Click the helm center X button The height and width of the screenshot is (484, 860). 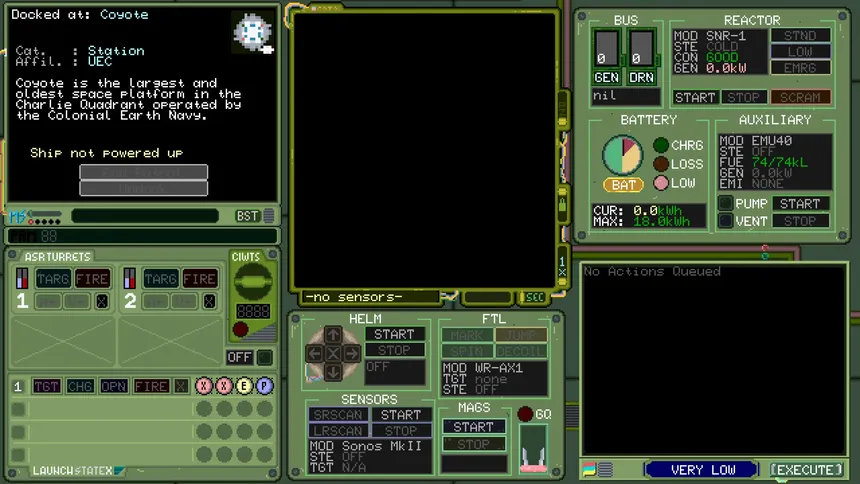coord(333,353)
